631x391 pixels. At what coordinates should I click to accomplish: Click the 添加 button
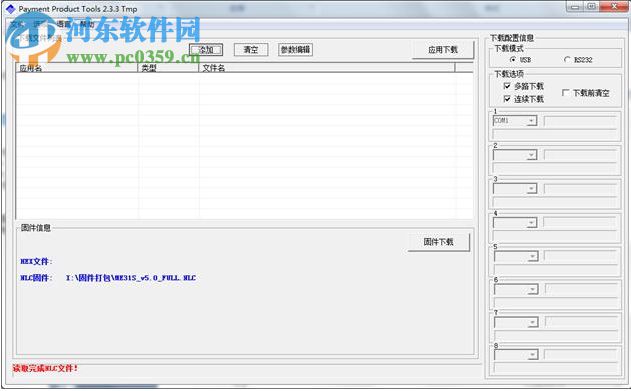206,49
